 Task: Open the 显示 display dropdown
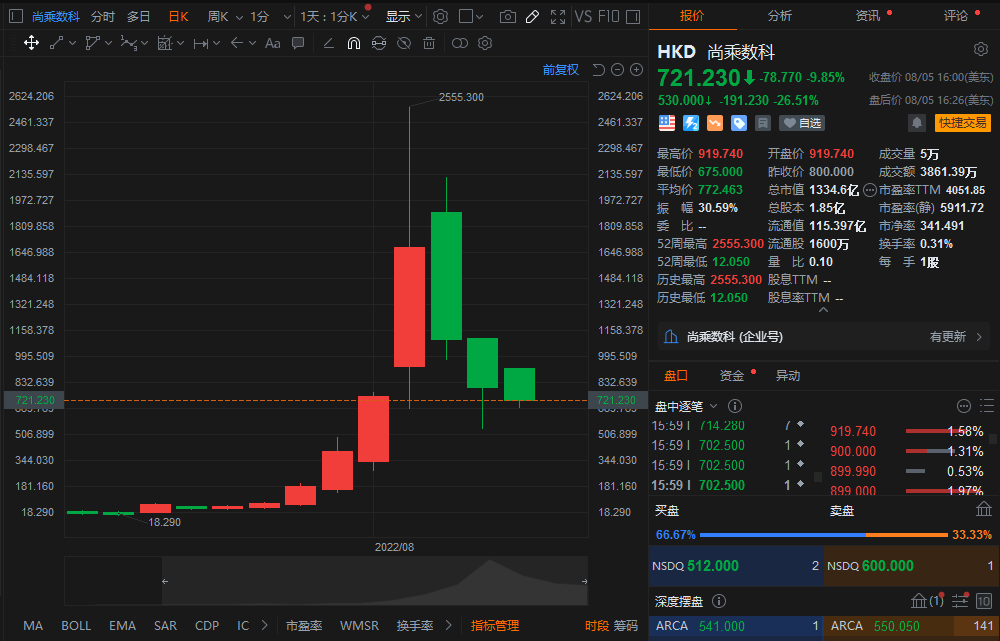[x=404, y=17]
